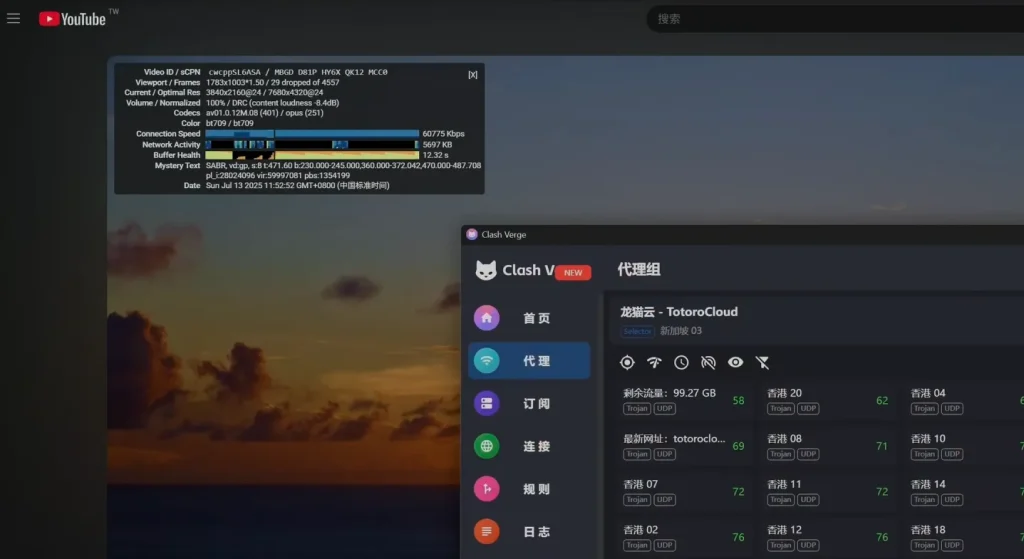Click the home icon beside 首页
The image size is (1024, 559).
pyautogui.click(x=487, y=318)
